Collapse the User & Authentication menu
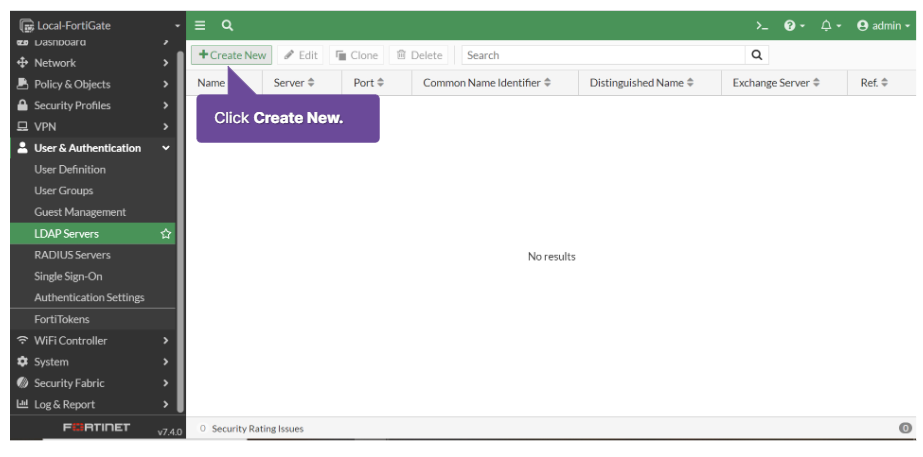The image size is (923, 457). click(x=93, y=148)
